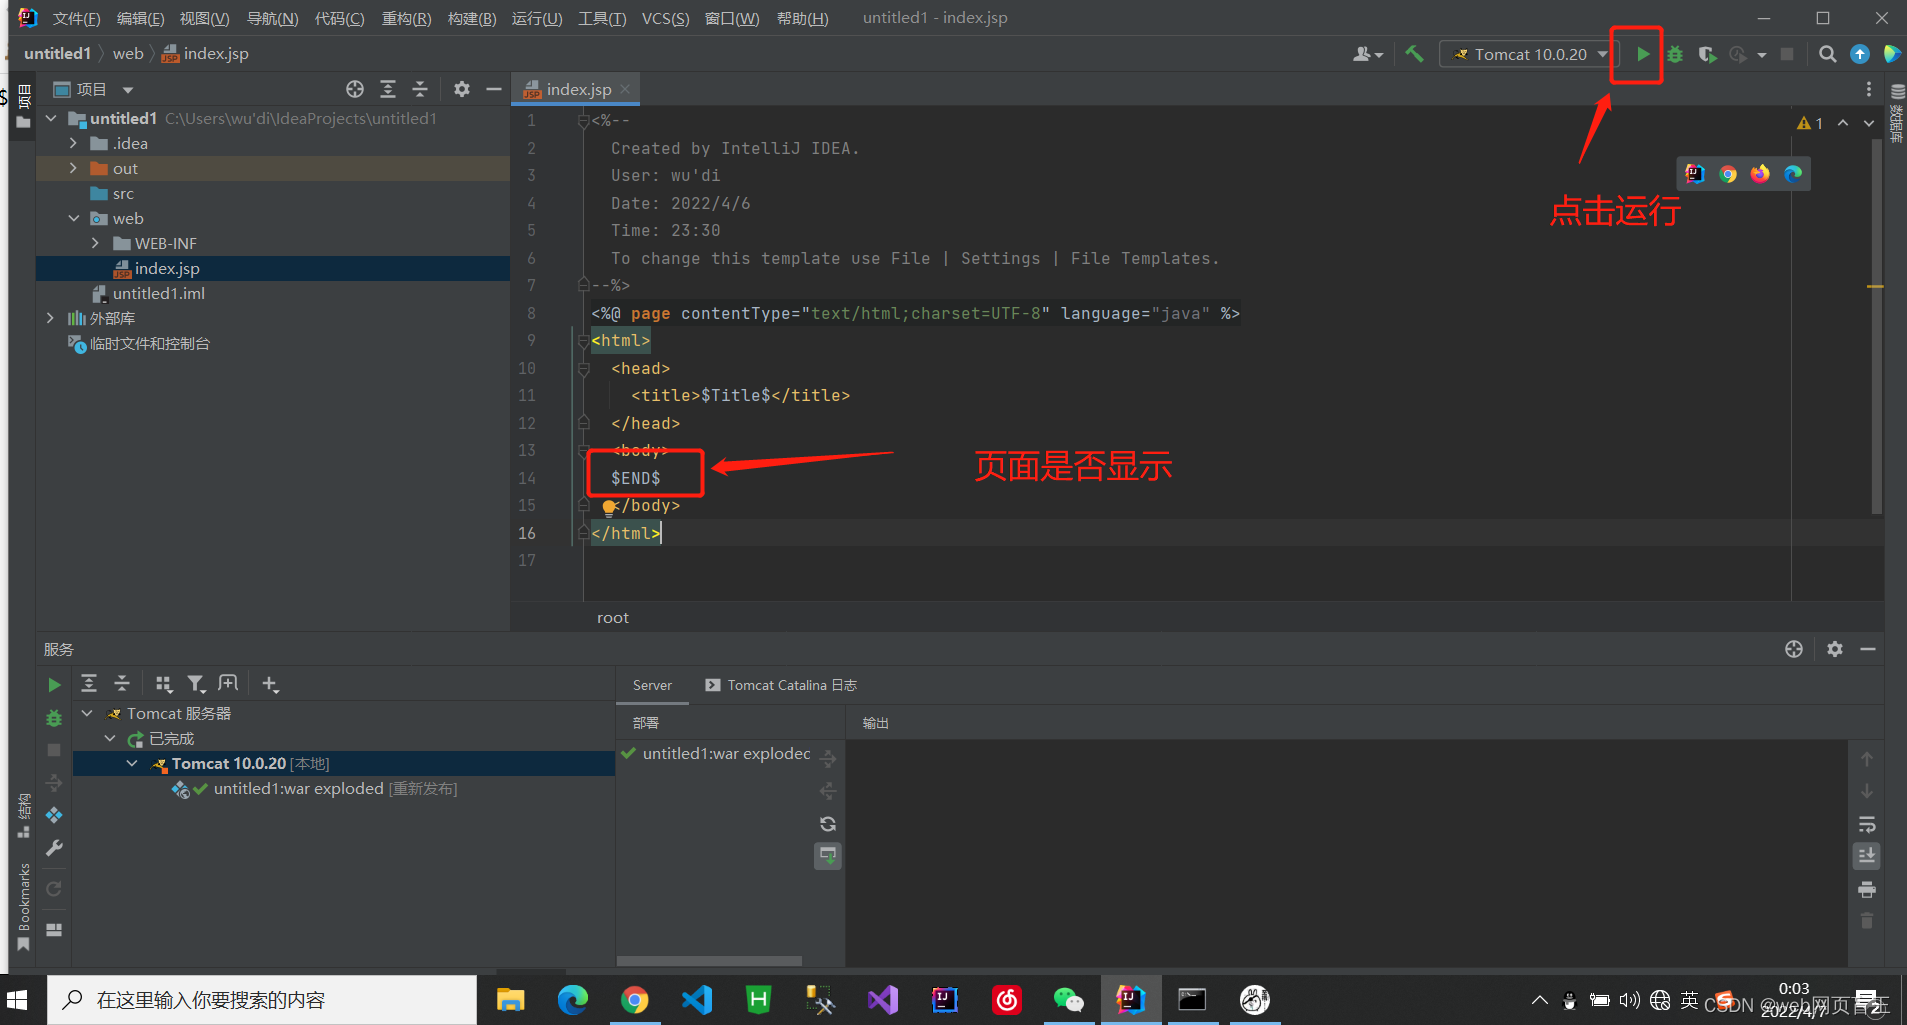Viewport: 1907px width, 1025px height.
Task: Open VCS(S) menu
Action: coord(665,18)
